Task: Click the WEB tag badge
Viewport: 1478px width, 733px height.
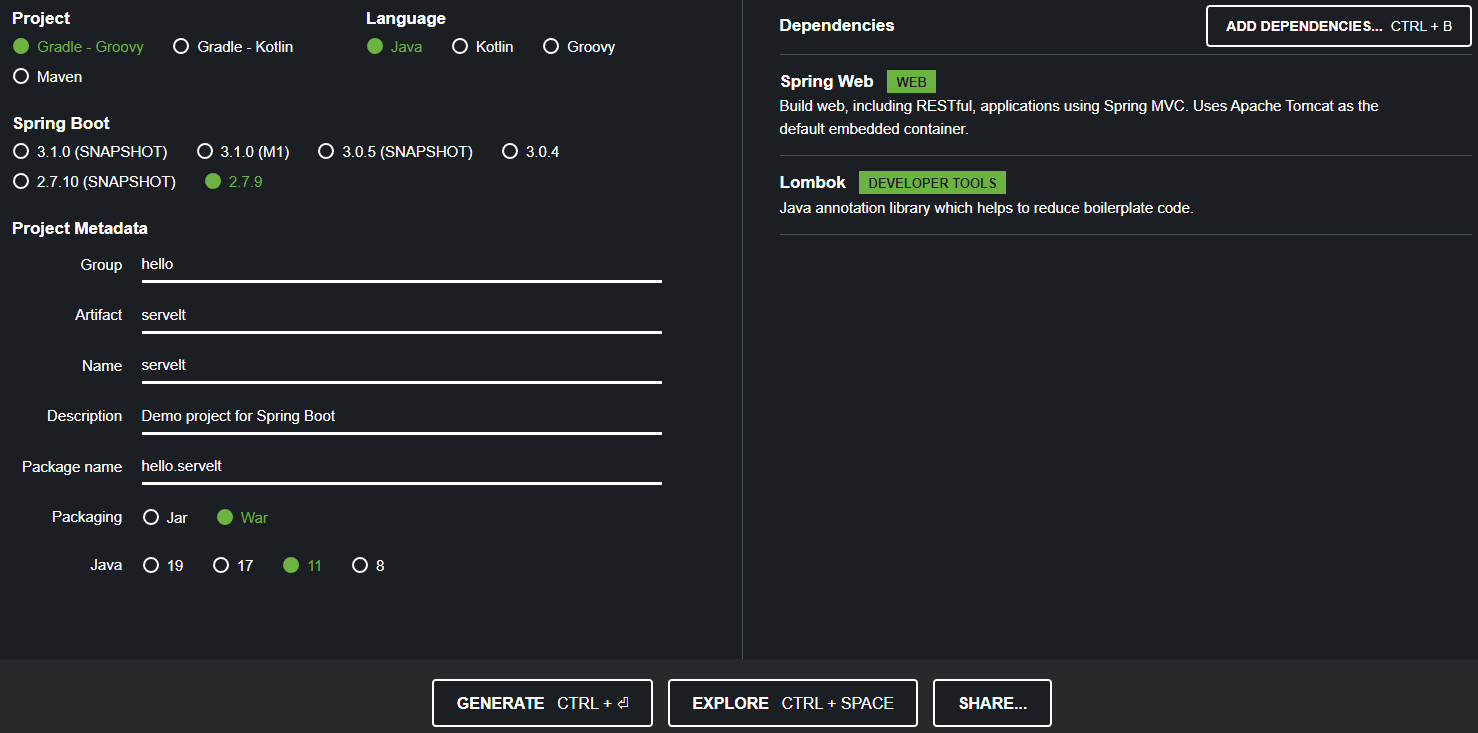Action: [911, 83]
